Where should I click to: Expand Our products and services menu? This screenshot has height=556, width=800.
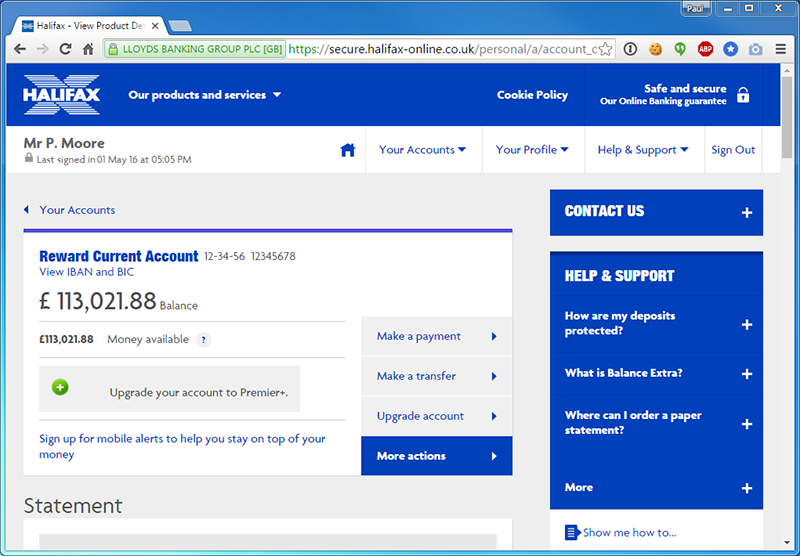tap(204, 95)
